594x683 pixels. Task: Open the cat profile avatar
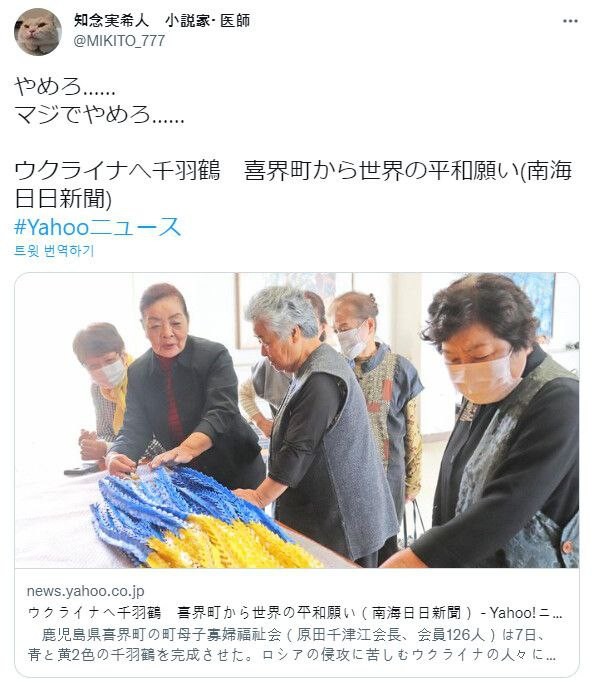(x=38, y=32)
